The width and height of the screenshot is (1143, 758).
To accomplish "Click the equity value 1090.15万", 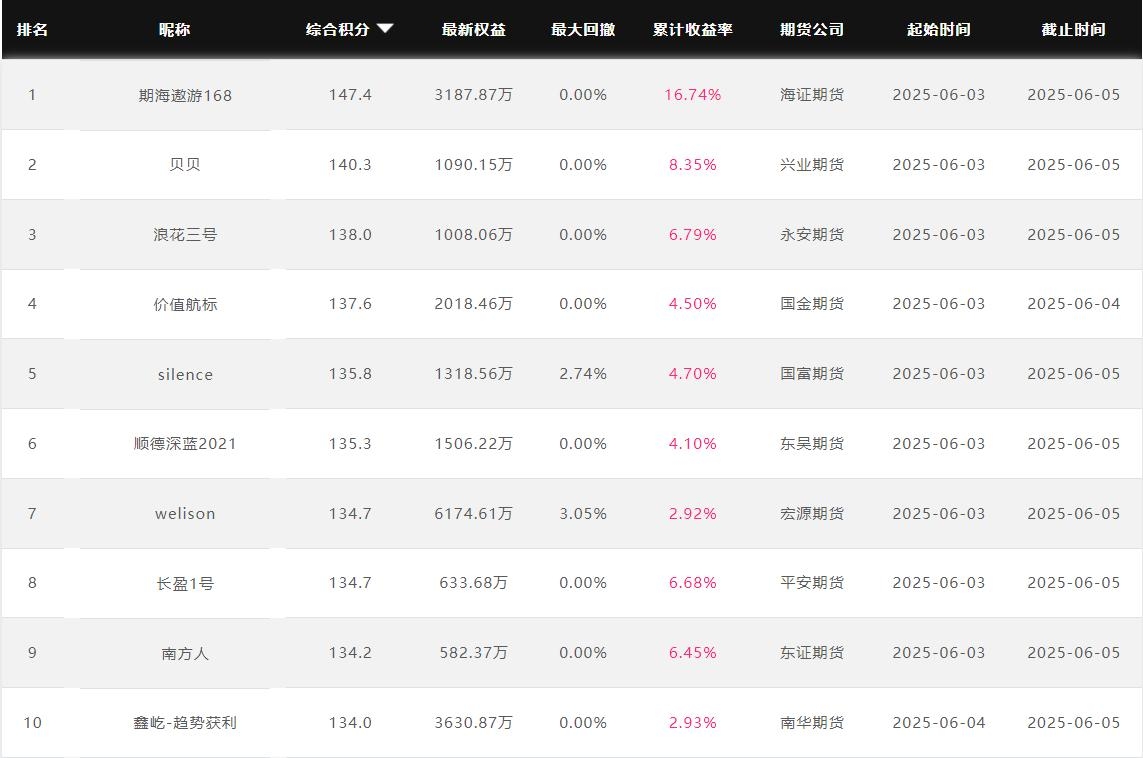I will coord(474,165).
